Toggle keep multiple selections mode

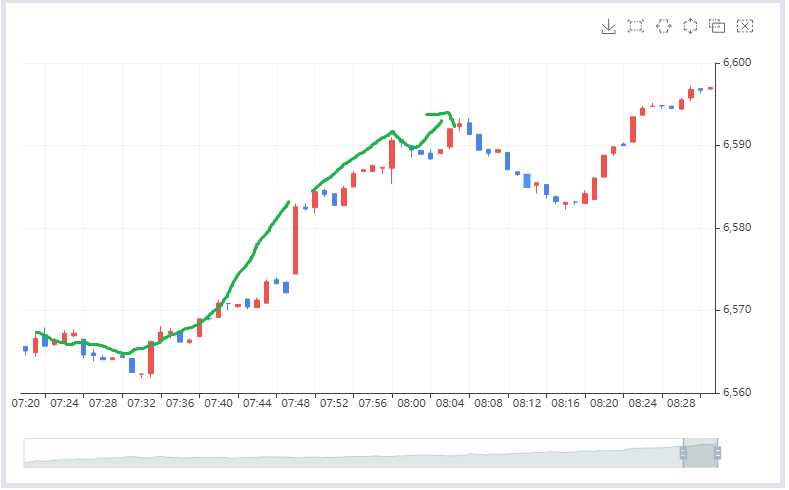tap(717, 26)
